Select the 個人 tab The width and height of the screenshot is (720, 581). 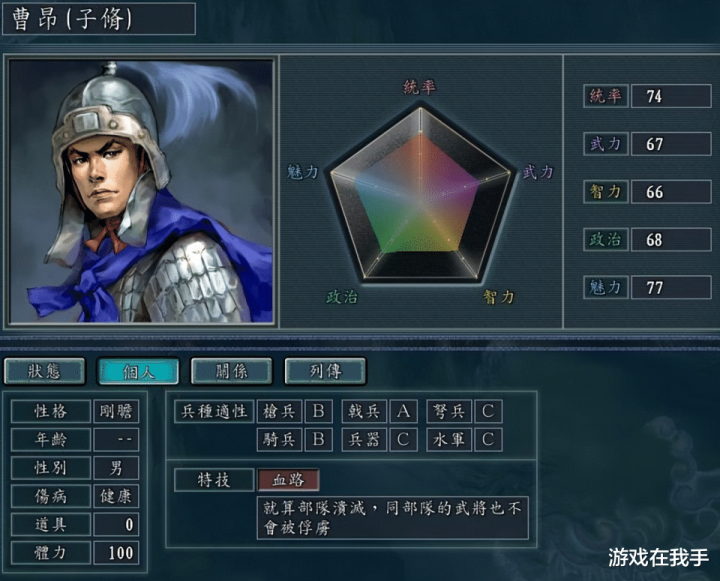pos(138,371)
